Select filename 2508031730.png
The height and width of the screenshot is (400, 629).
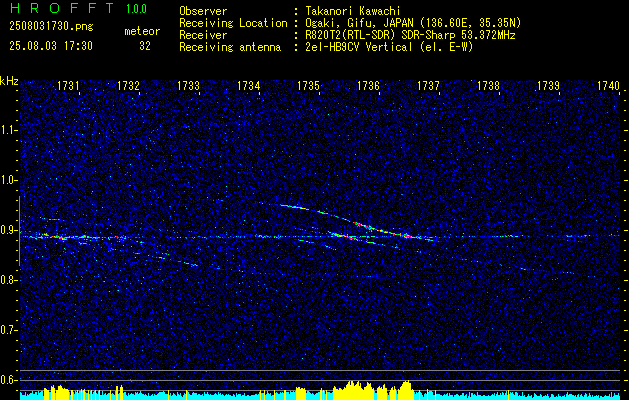[x=51, y=27]
